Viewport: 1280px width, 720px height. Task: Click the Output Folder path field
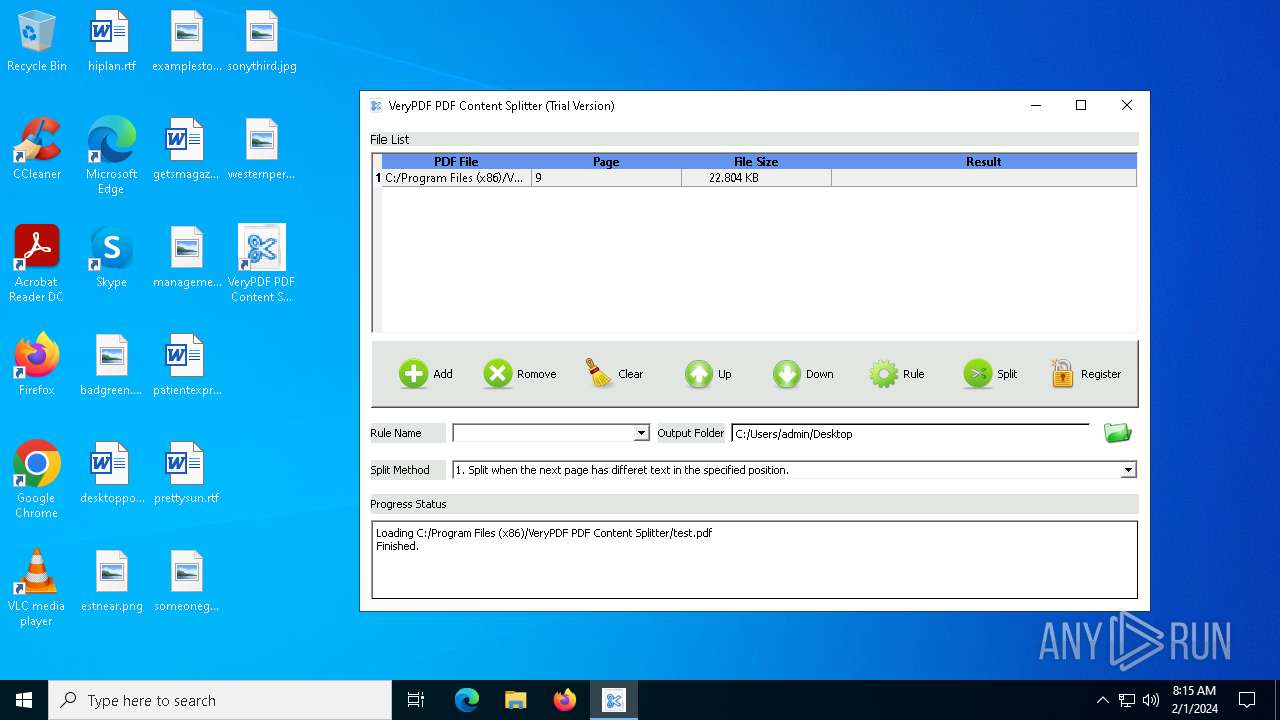[x=910, y=433]
